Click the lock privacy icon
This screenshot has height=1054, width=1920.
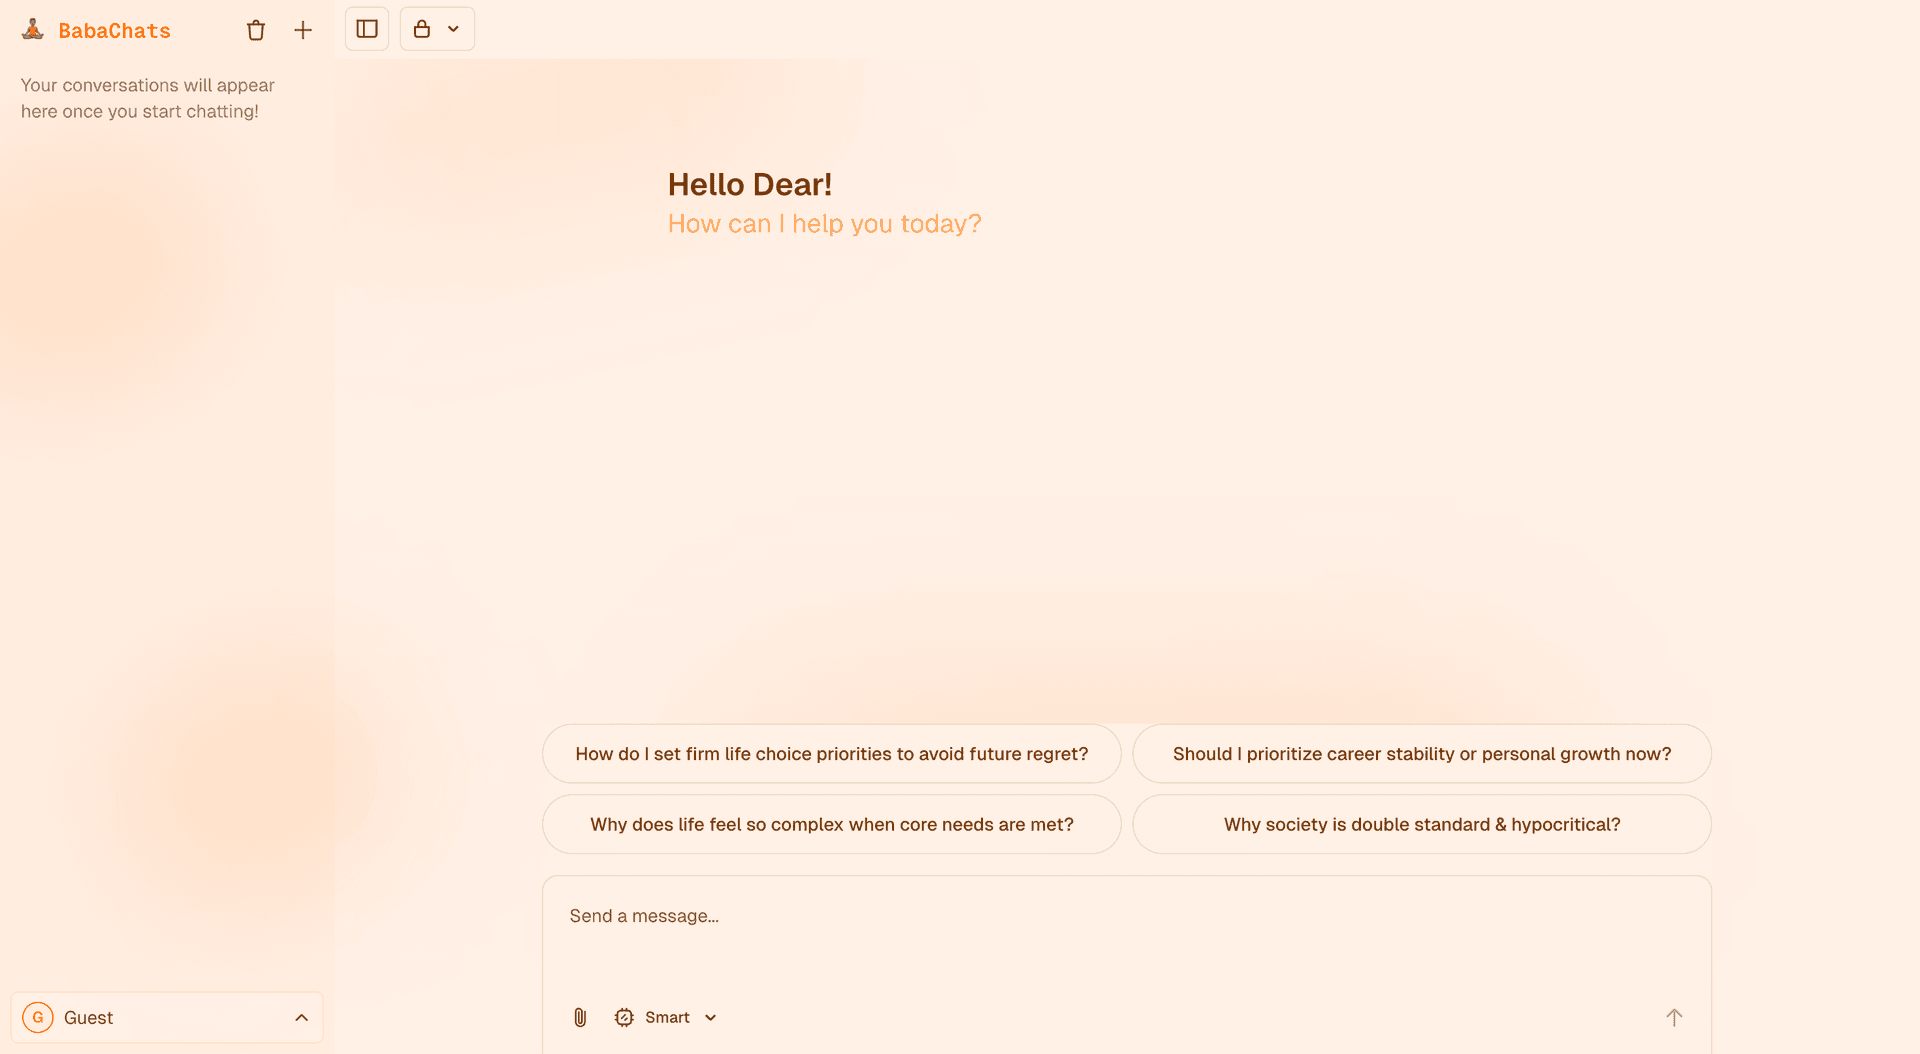(422, 29)
